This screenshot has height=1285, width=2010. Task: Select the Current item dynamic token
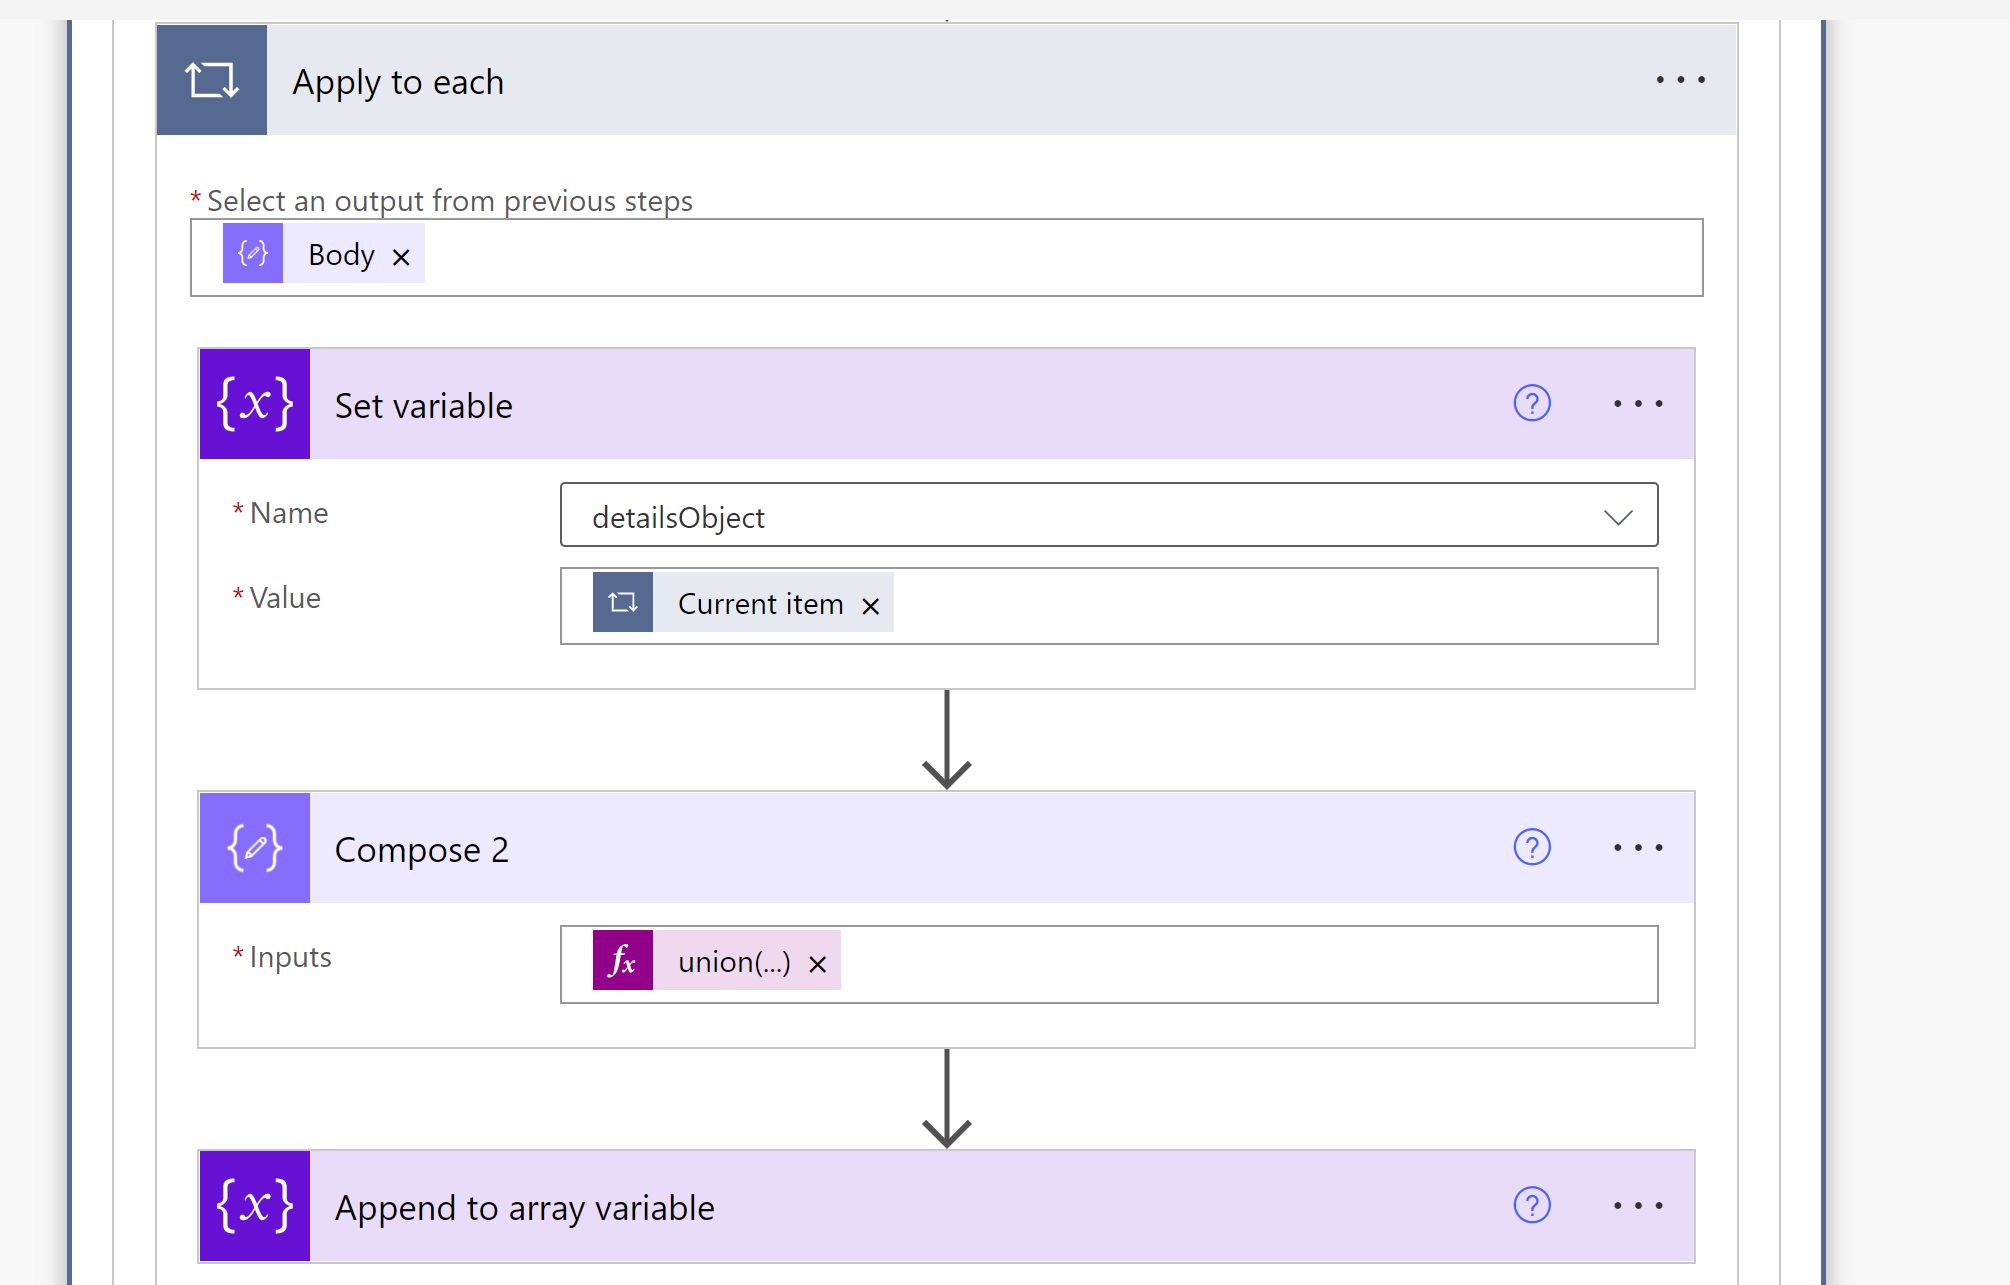[760, 604]
